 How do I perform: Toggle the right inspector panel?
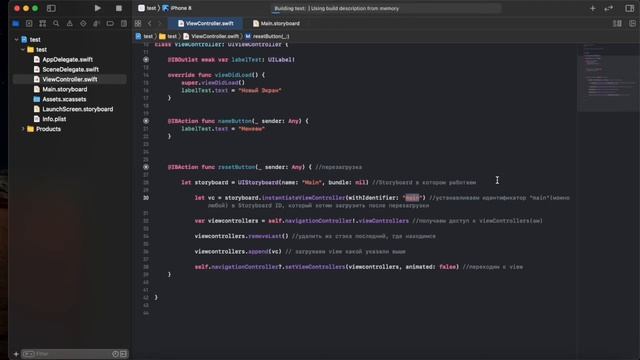pyautogui.click(x=629, y=8)
